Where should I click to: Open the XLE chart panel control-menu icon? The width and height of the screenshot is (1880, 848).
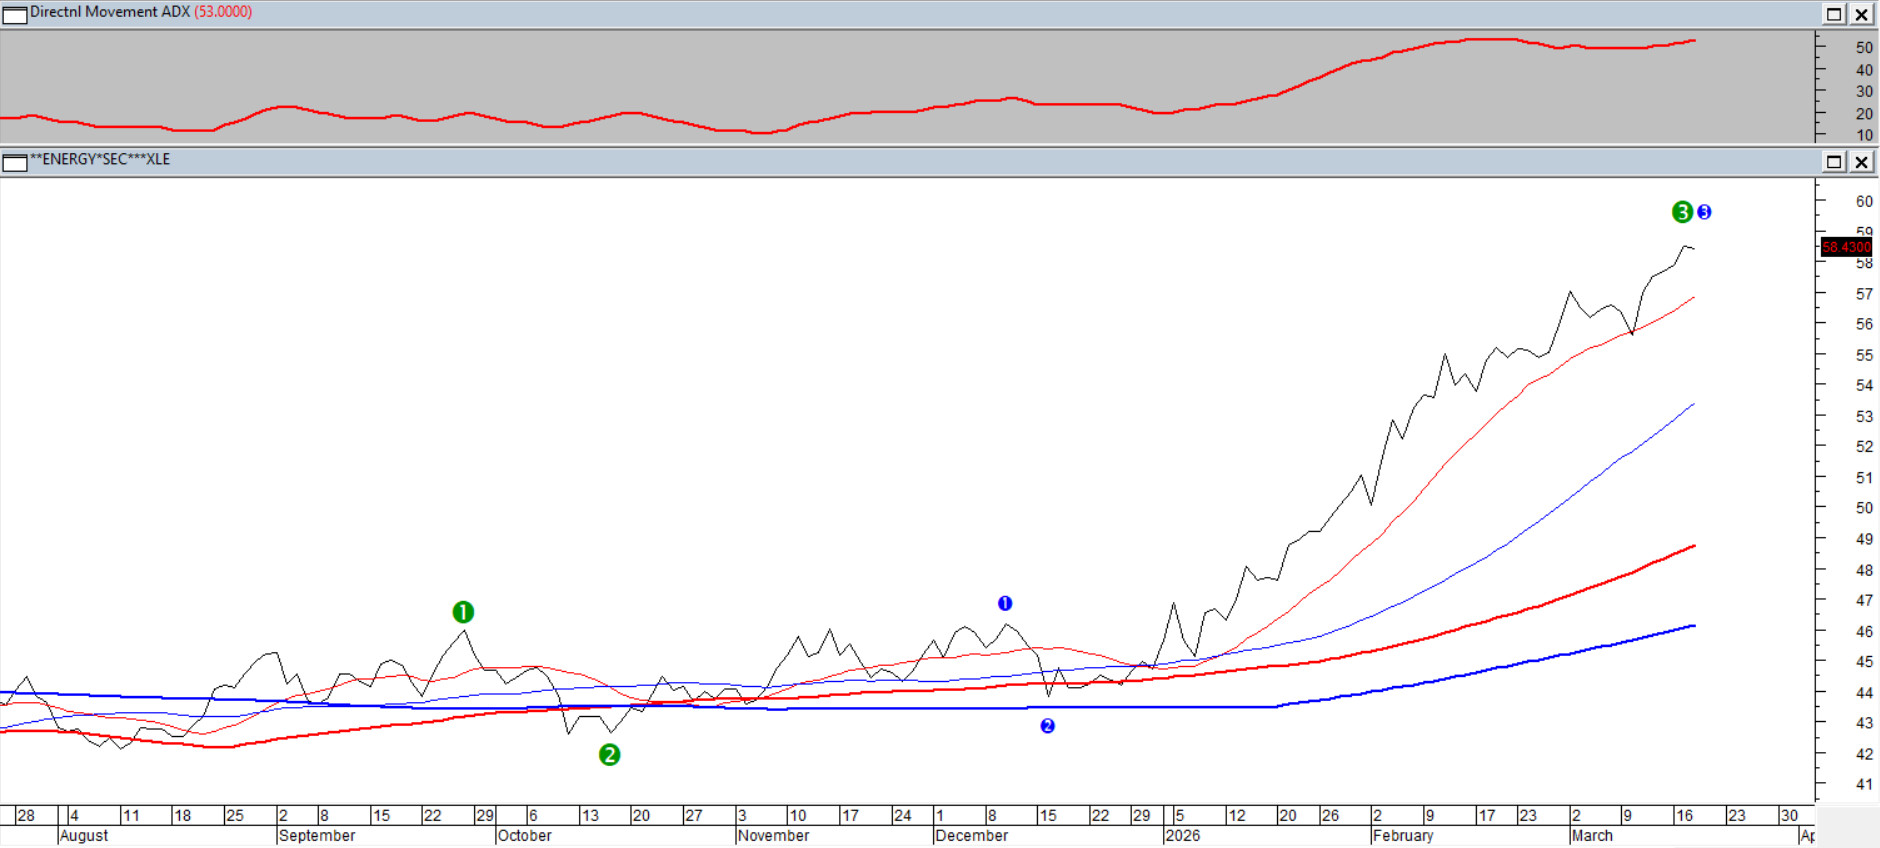click(15, 162)
